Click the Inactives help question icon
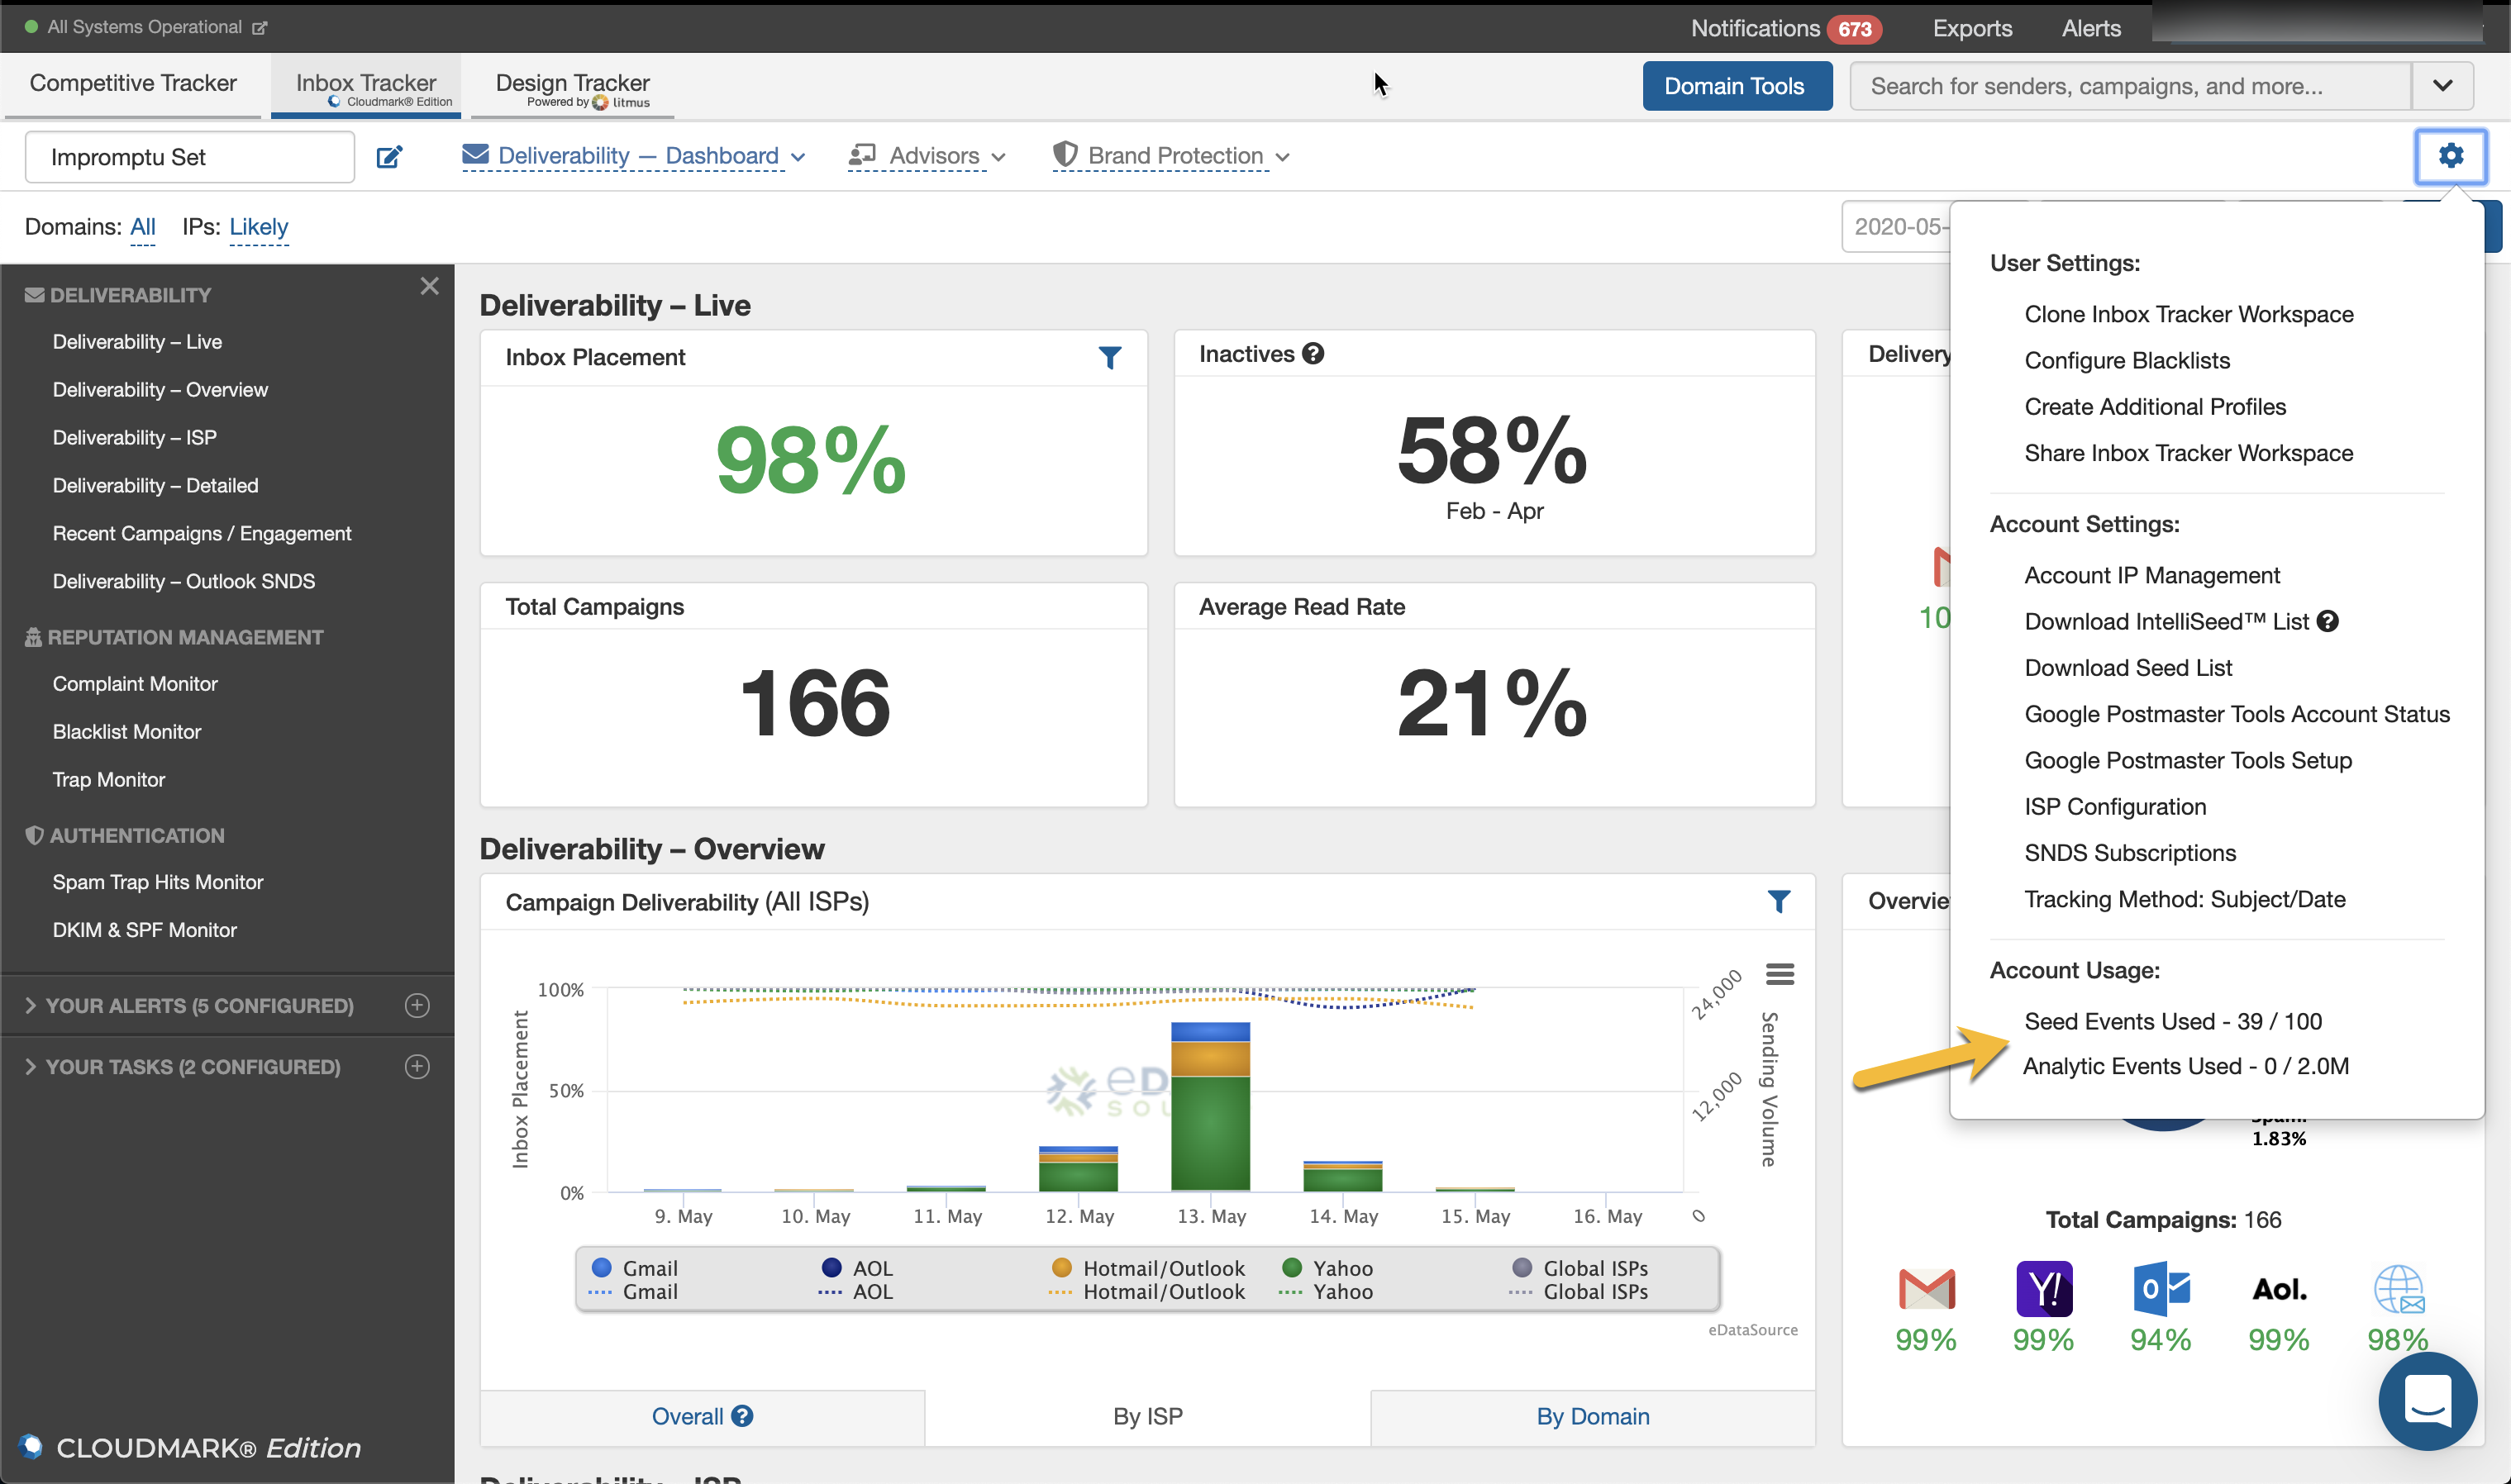The width and height of the screenshot is (2511, 1484). pyautogui.click(x=1313, y=353)
